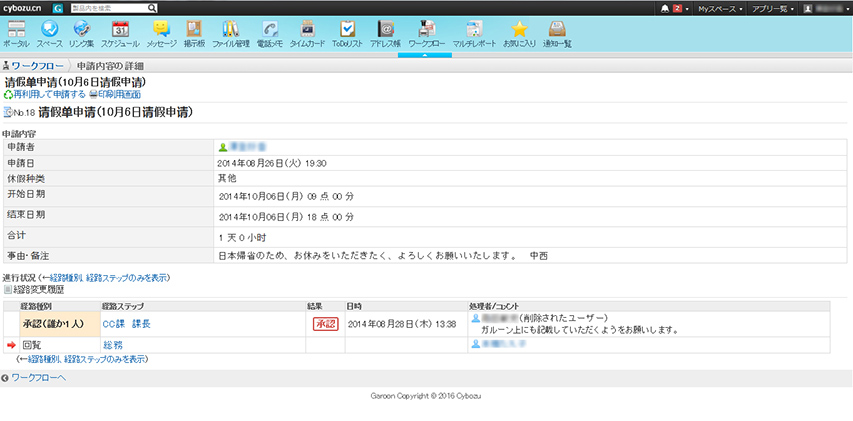
Task: Open the Link collection (リンク集) icon
Action: 82,29
